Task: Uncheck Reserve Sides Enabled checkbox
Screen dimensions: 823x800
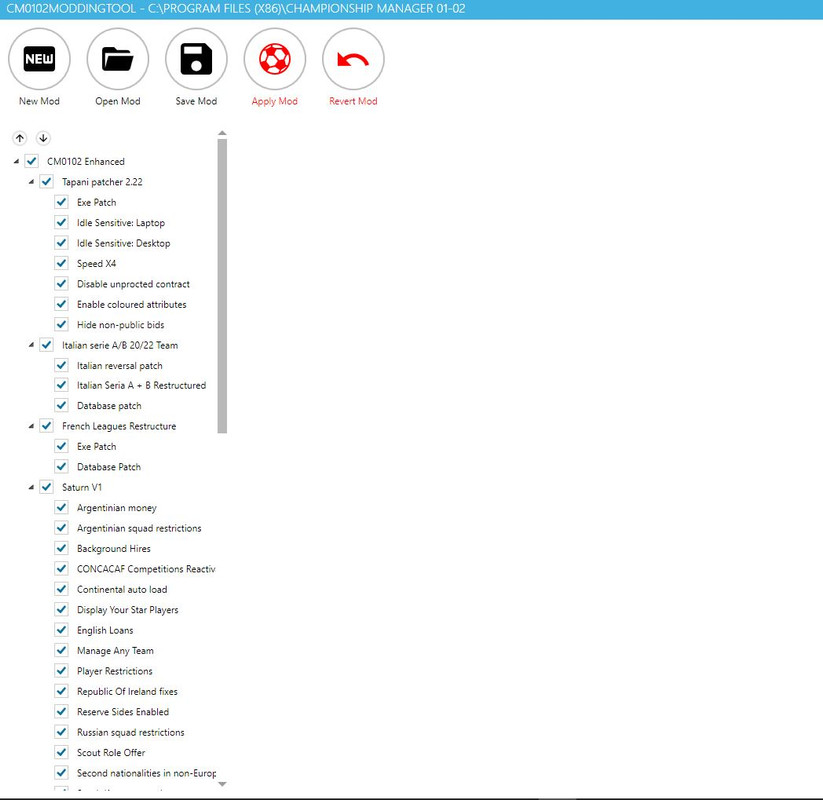Action: tap(61, 711)
